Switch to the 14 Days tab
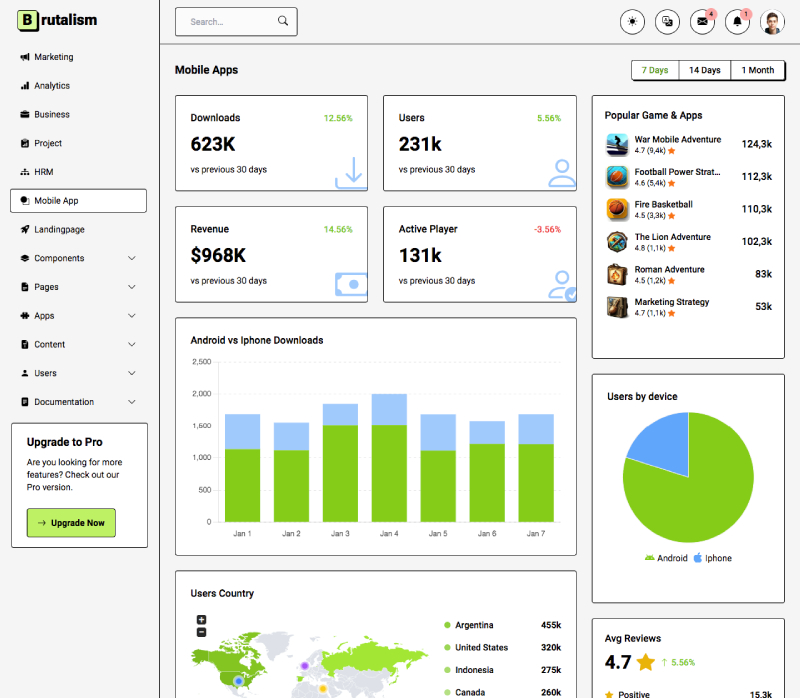 [704, 70]
